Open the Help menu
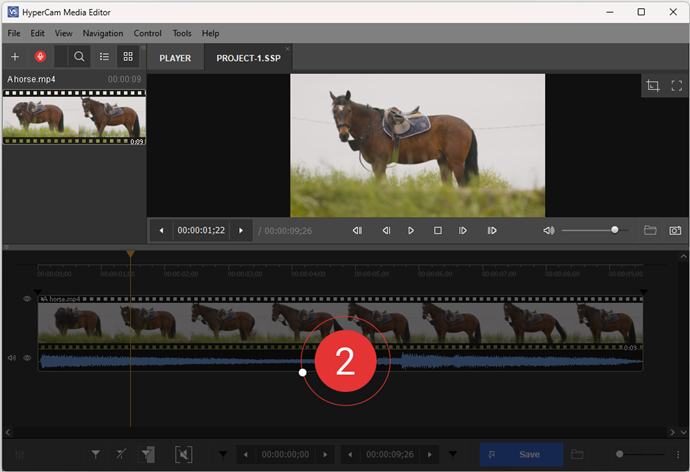 pyautogui.click(x=210, y=33)
